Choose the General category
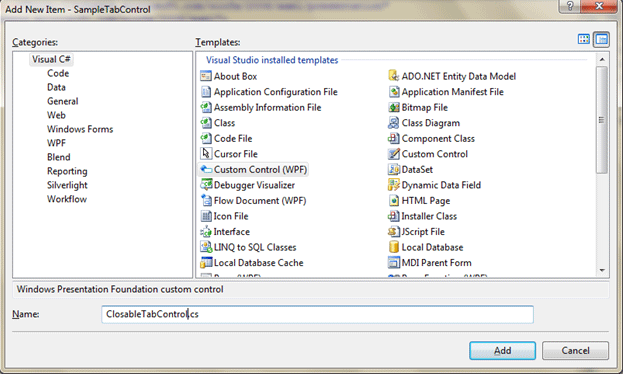The height and width of the screenshot is (378, 626). pyautogui.click(x=63, y=101)
